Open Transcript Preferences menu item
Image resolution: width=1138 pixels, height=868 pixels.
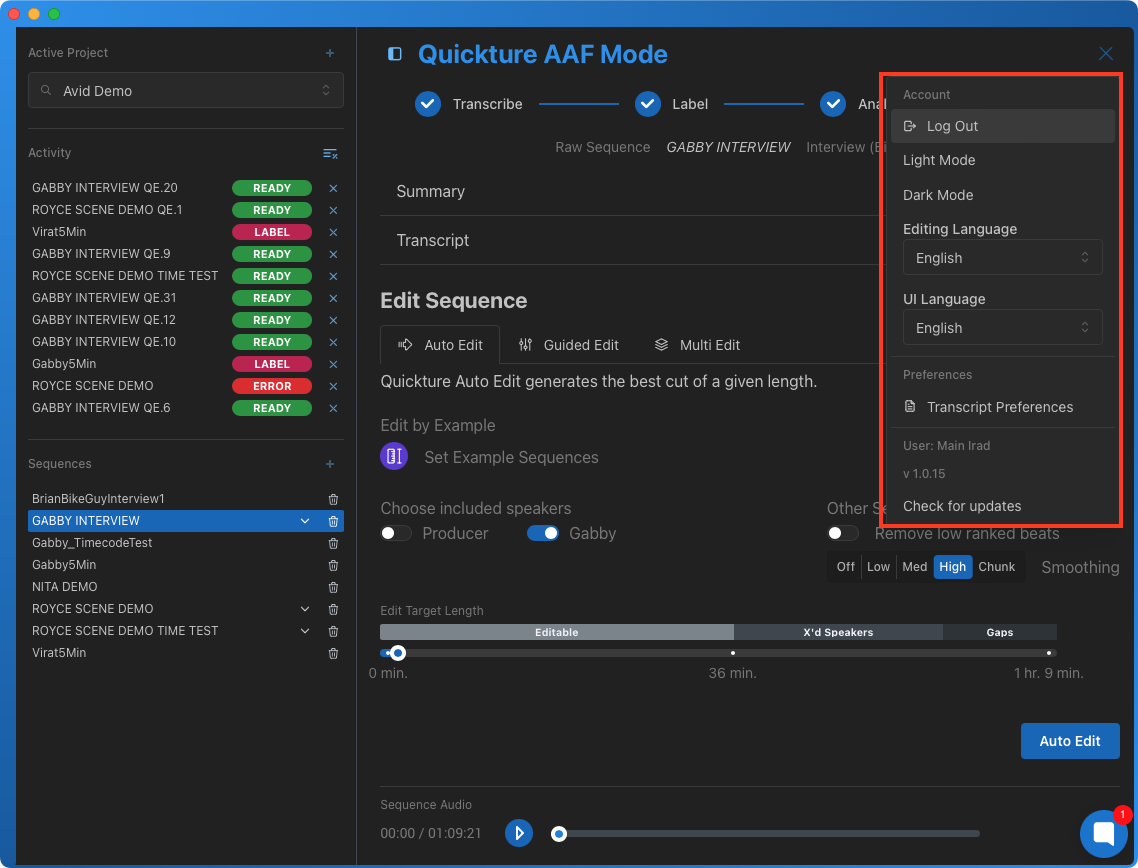coord(1002,407)
